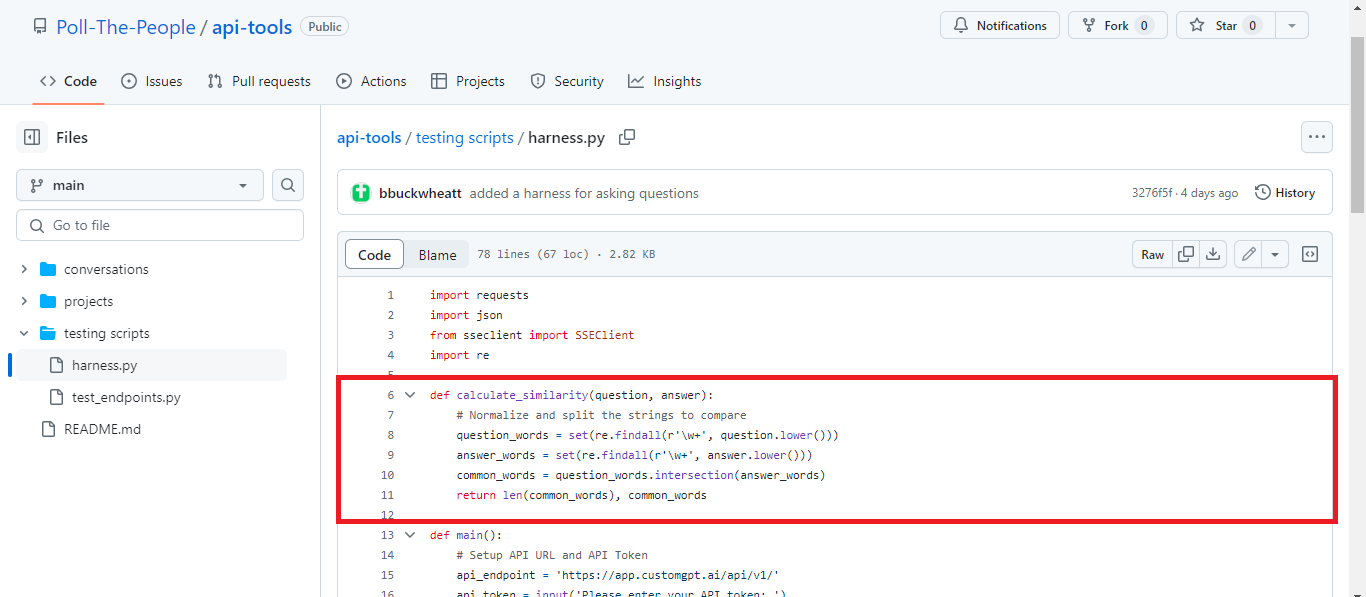Open the api-tools breadcrumb link
This screenshot has width=1366, height=597.
369,137
